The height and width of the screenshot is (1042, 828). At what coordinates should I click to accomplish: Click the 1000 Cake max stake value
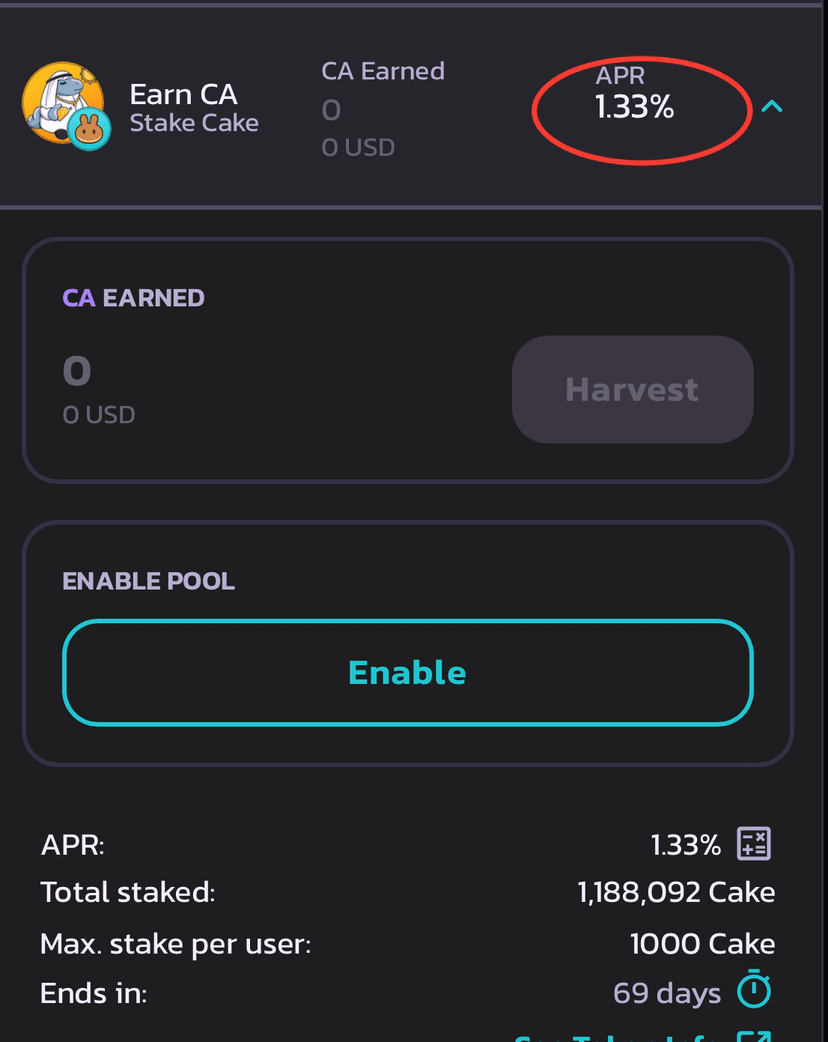click(x=702, y=944)
